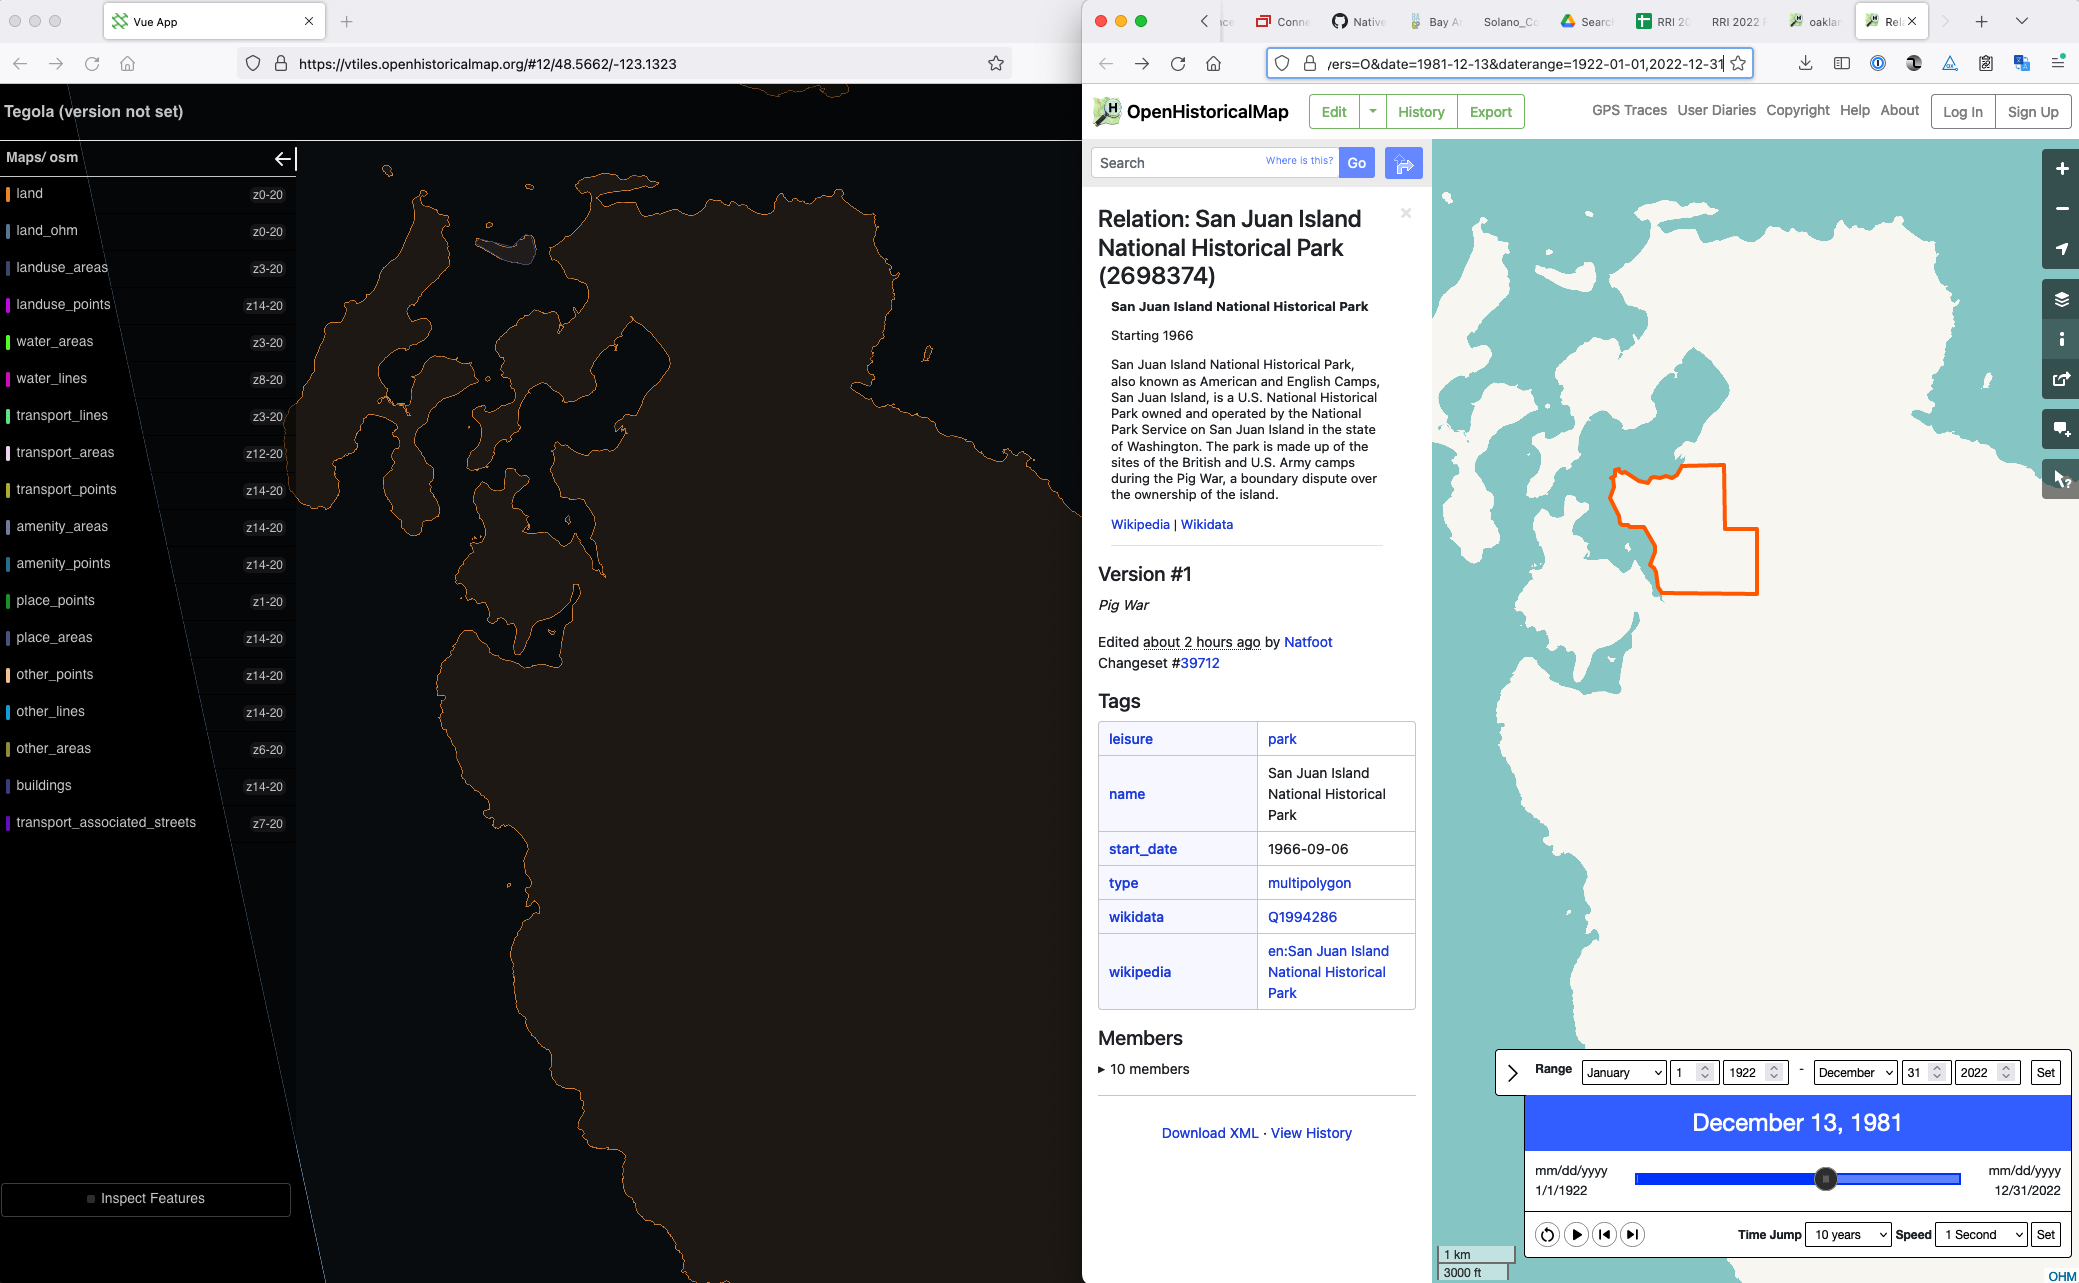Image resolution: width=2079 pixels, height=1283 pixels.
Task: Click Go to run search
Action: pos(1356,163)
